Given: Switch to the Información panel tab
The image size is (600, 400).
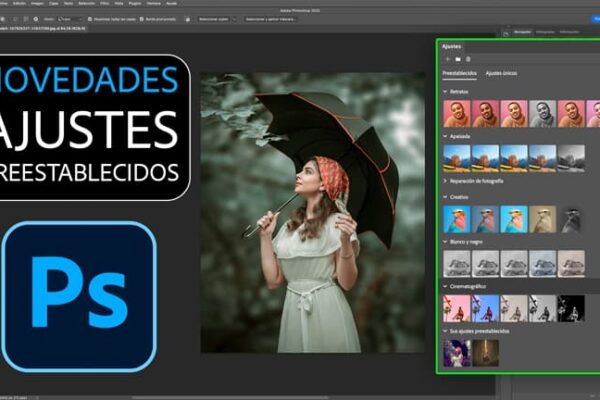Looking at the screenshot, I should point(569,32).
